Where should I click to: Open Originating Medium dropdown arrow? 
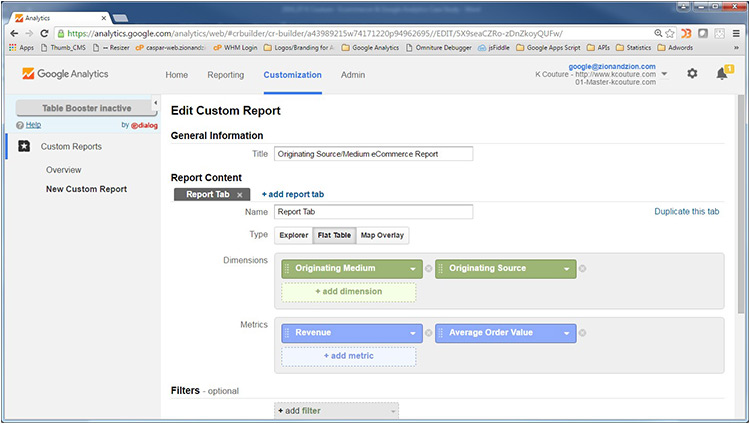[413, 269]
